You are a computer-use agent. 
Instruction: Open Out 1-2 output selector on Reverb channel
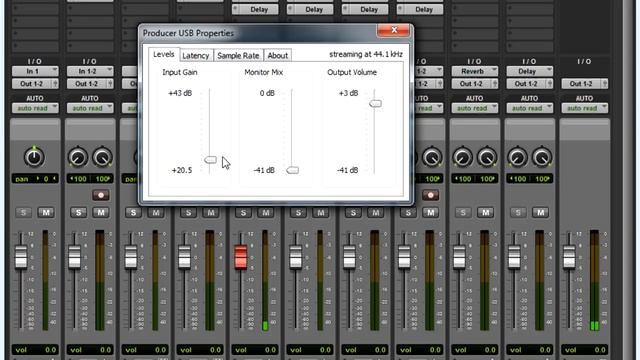475,84
